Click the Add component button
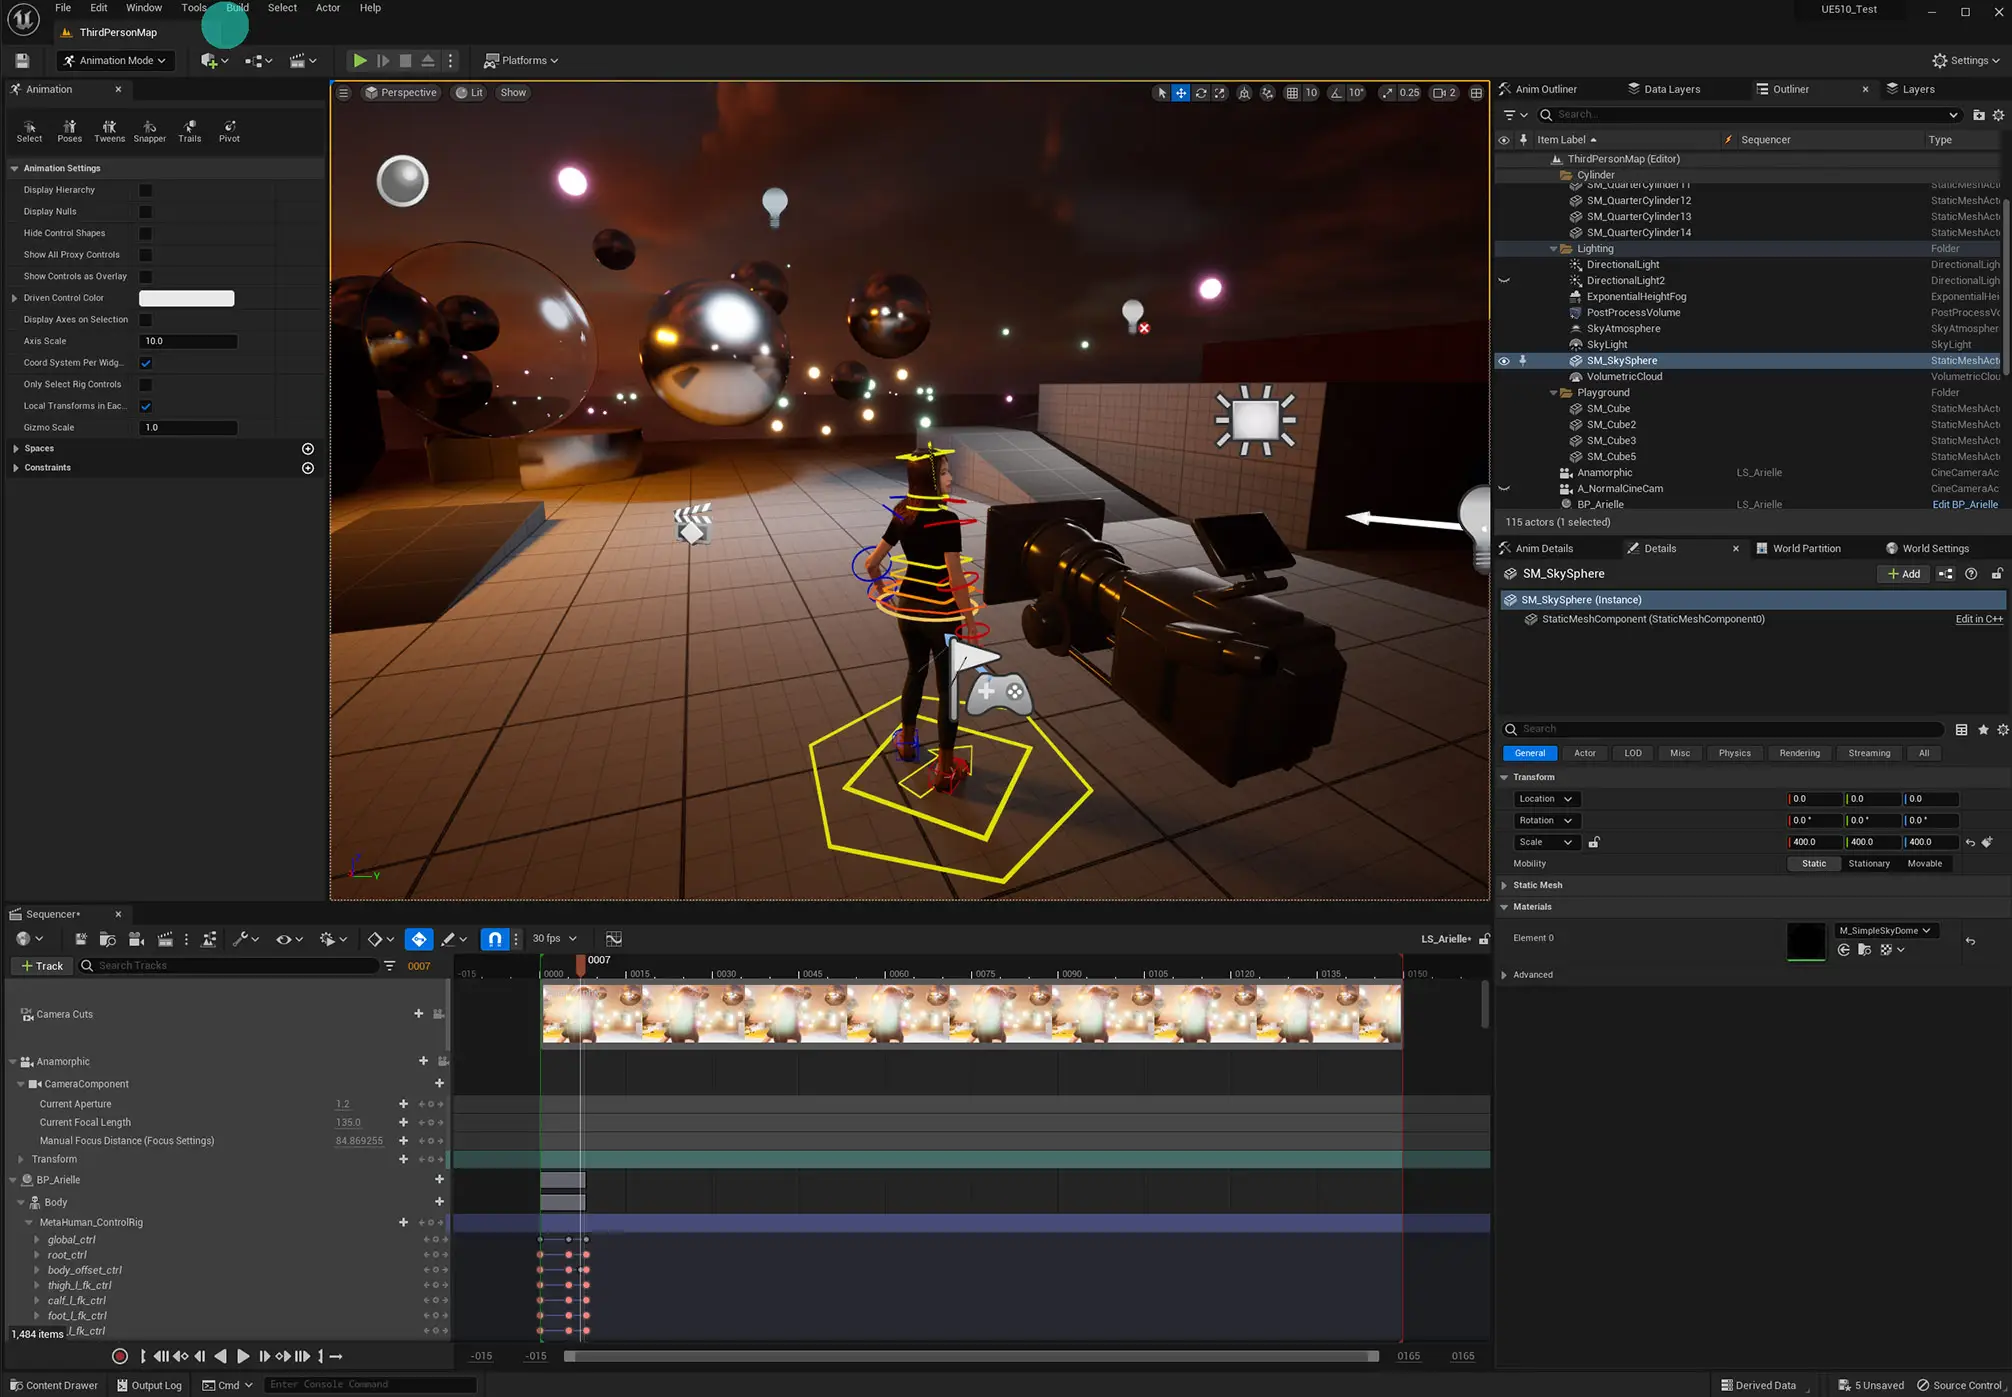2012x1397 pixels. click(1903, 574)
